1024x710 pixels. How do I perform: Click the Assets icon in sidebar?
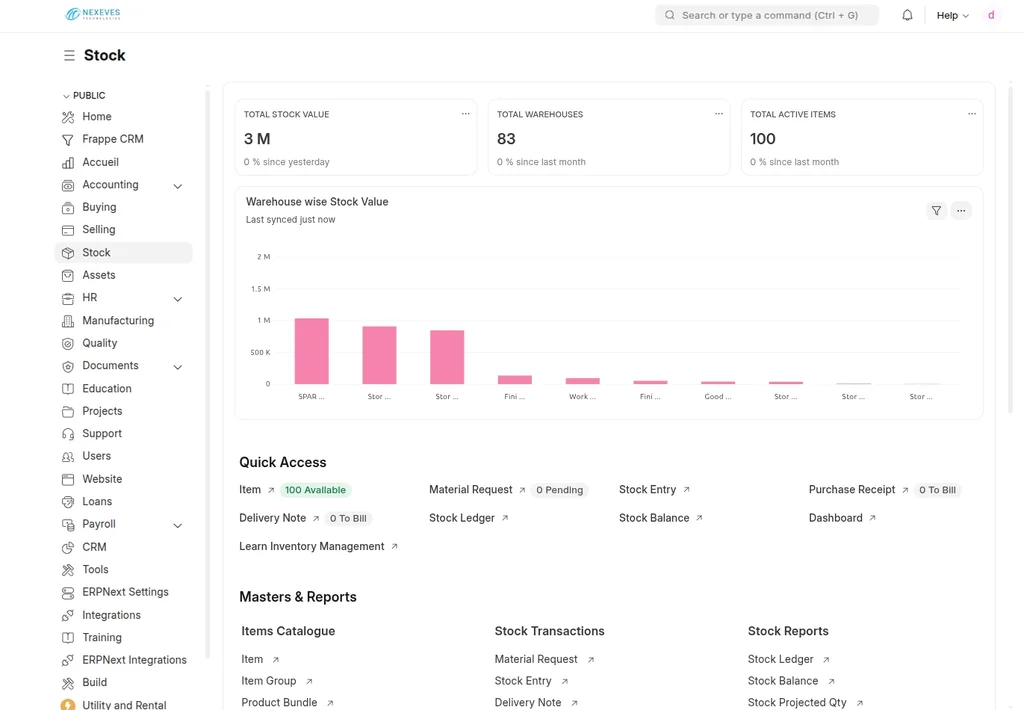click(x=68, y=276)
